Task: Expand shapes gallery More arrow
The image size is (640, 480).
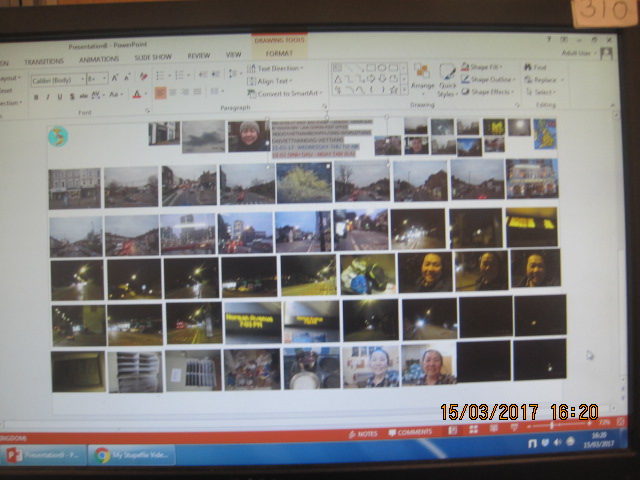Action: point(404,91)
